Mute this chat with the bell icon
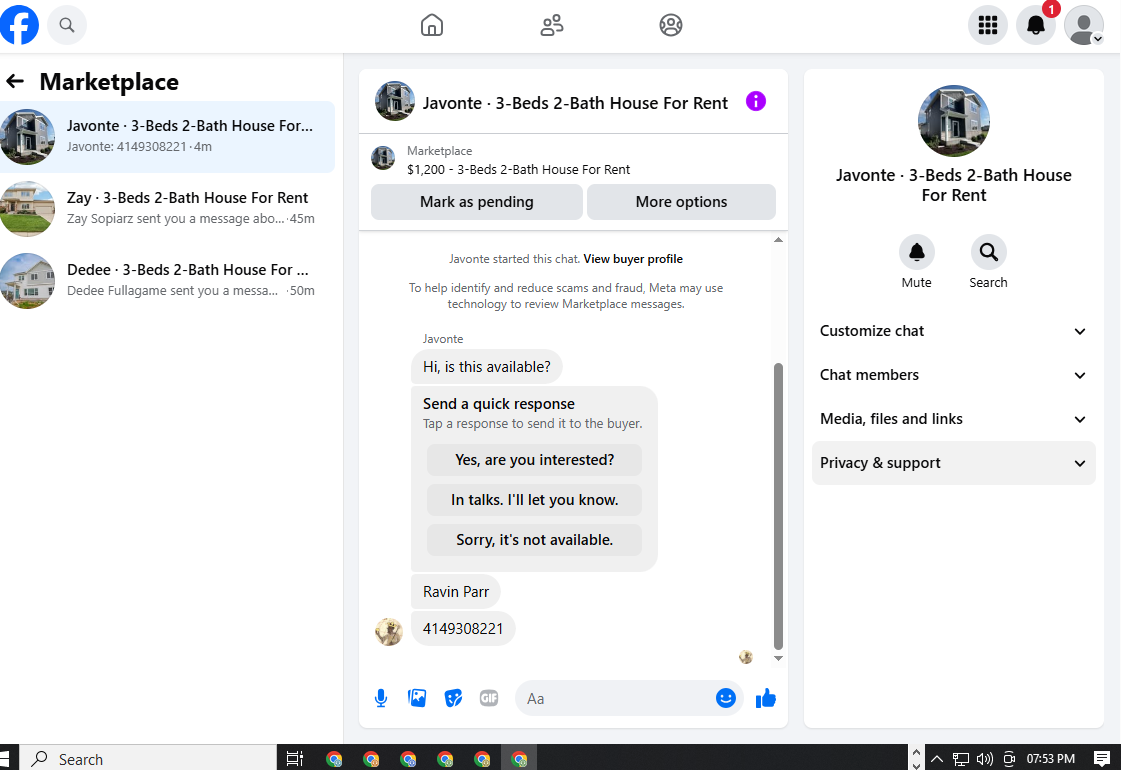This screenshot has height=770, width=1121. coord(917,252)
